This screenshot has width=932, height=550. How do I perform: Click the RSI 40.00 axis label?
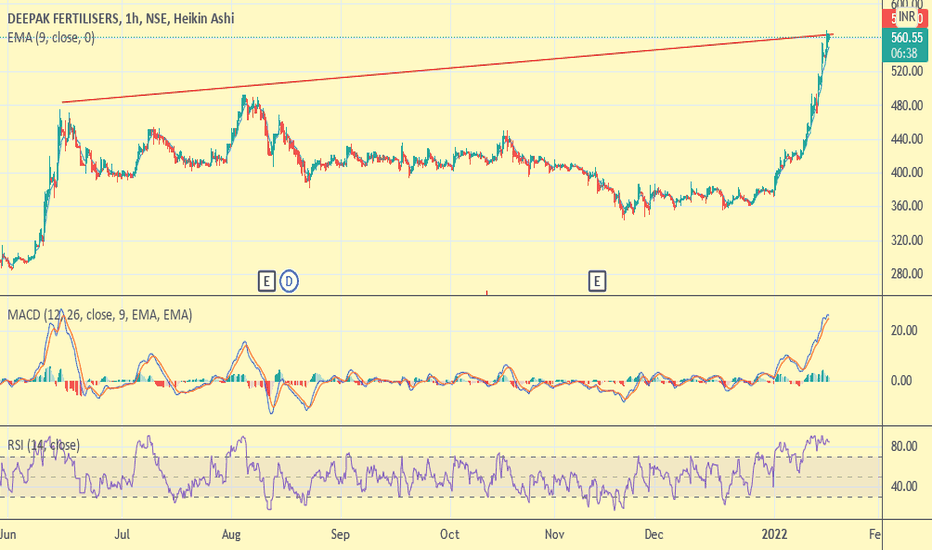tap(904, 486)
